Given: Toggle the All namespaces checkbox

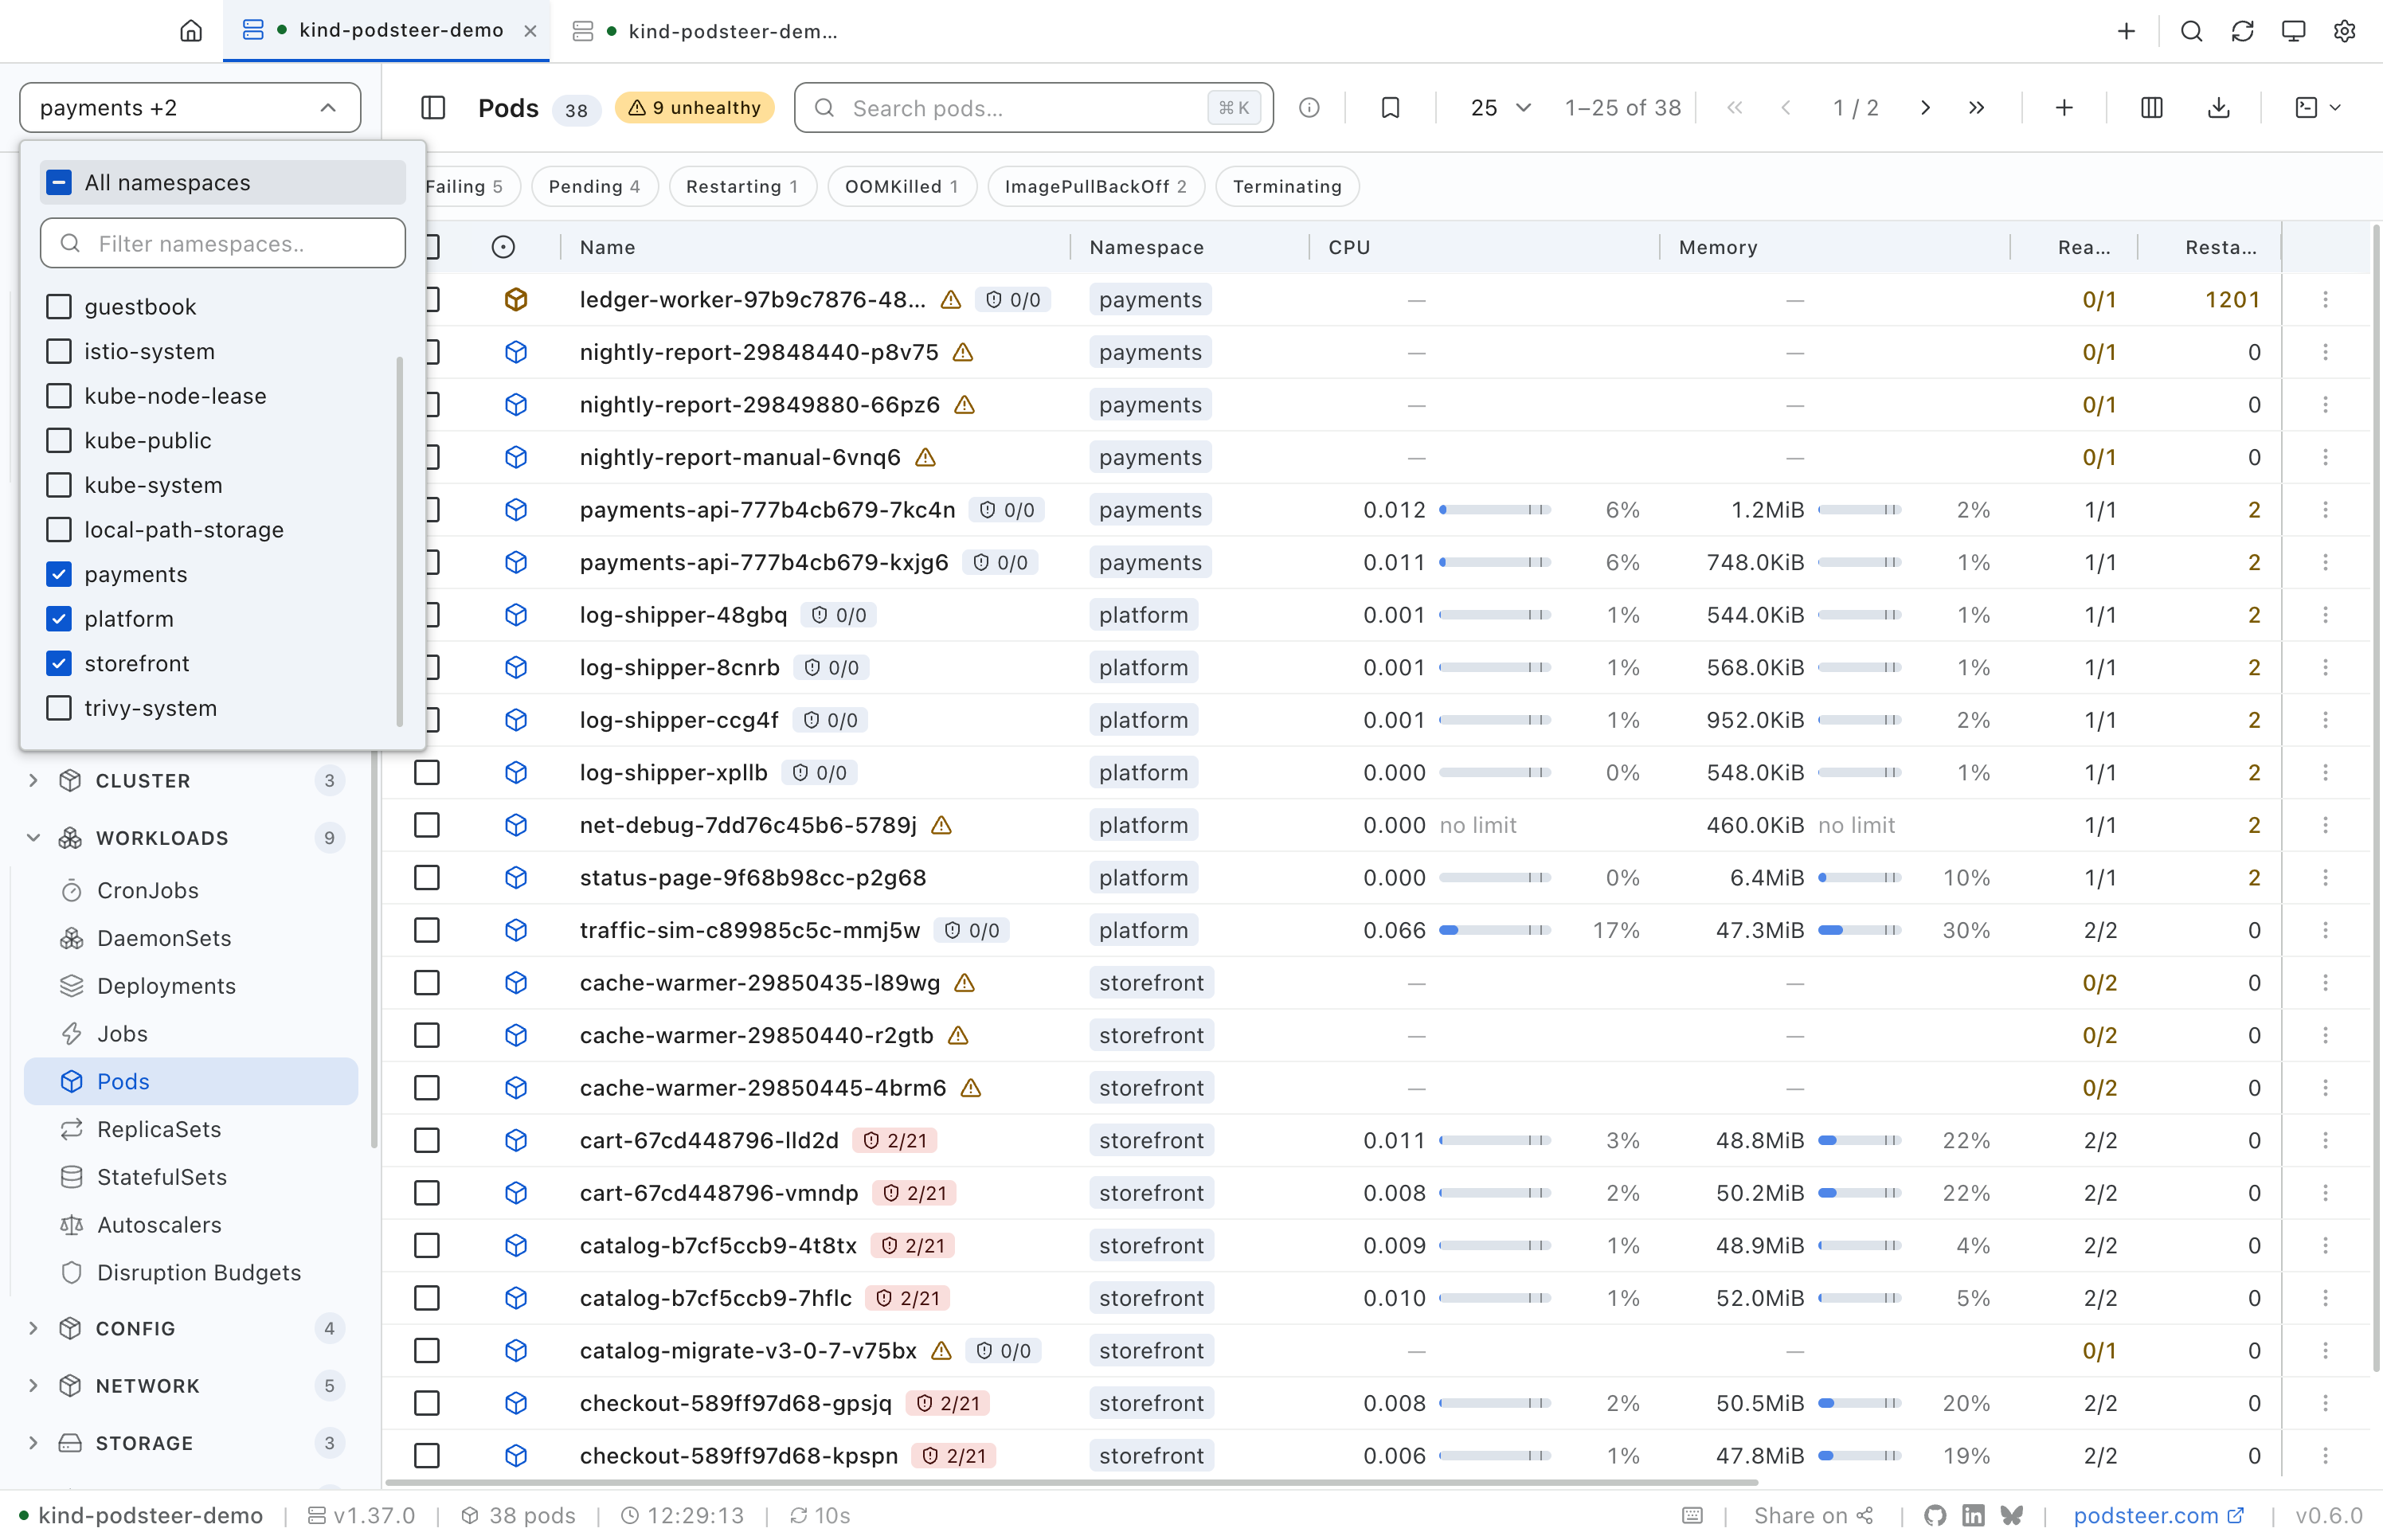Looking at the screenshot, I should click(x=59, y=183).
